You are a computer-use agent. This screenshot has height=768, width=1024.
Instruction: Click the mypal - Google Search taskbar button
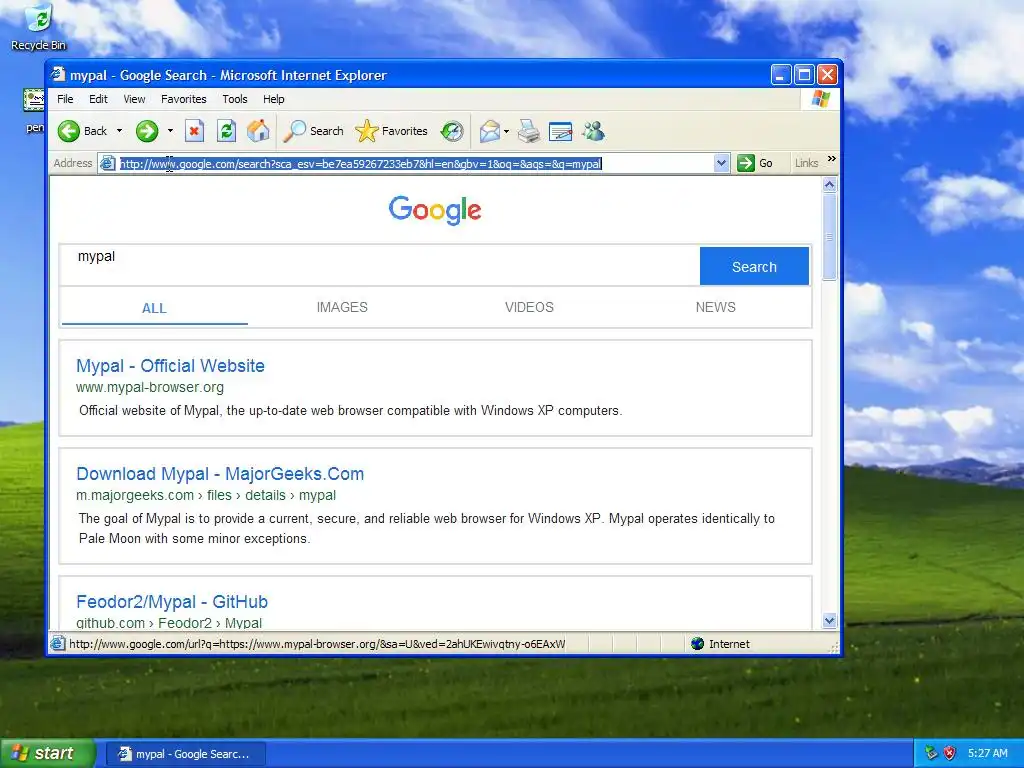(x=185, y=754)
